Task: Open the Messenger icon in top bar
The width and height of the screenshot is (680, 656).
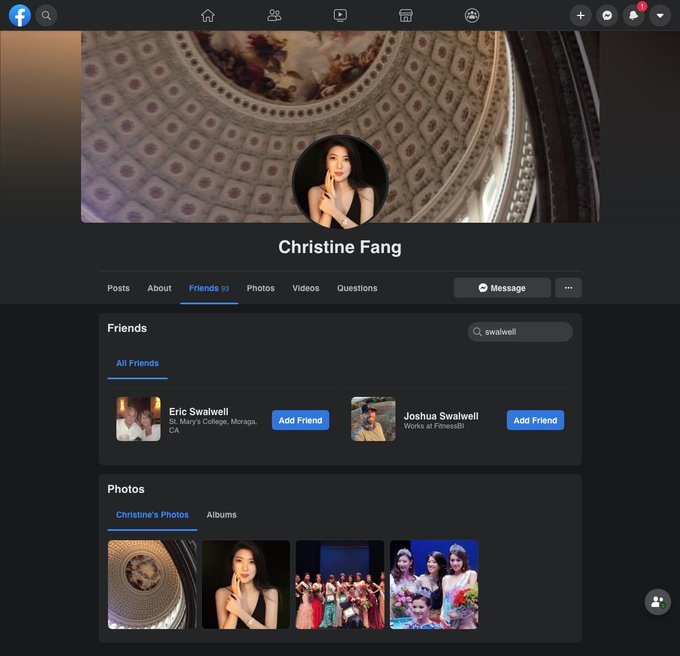Action: coord(607,15)
